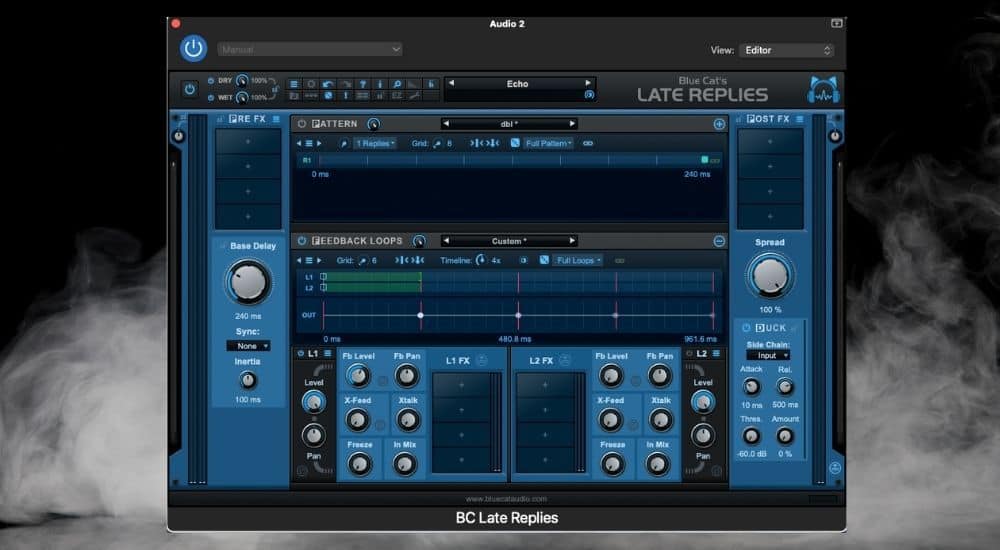Click the Feedback Loops grid wrench icon

point(363,260)
